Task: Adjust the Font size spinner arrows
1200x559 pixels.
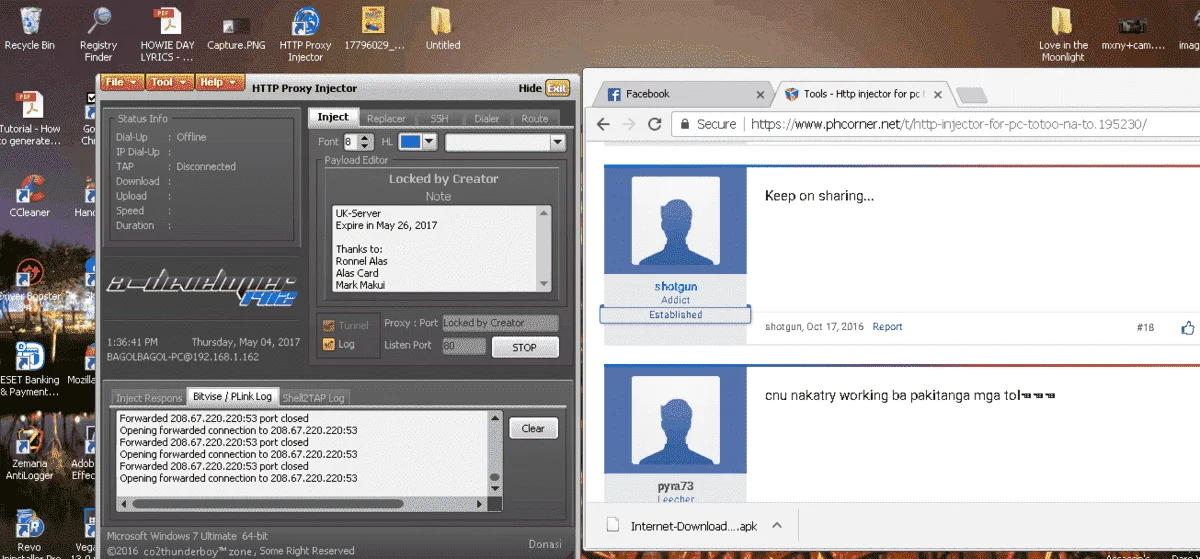Action: [366, 143]
